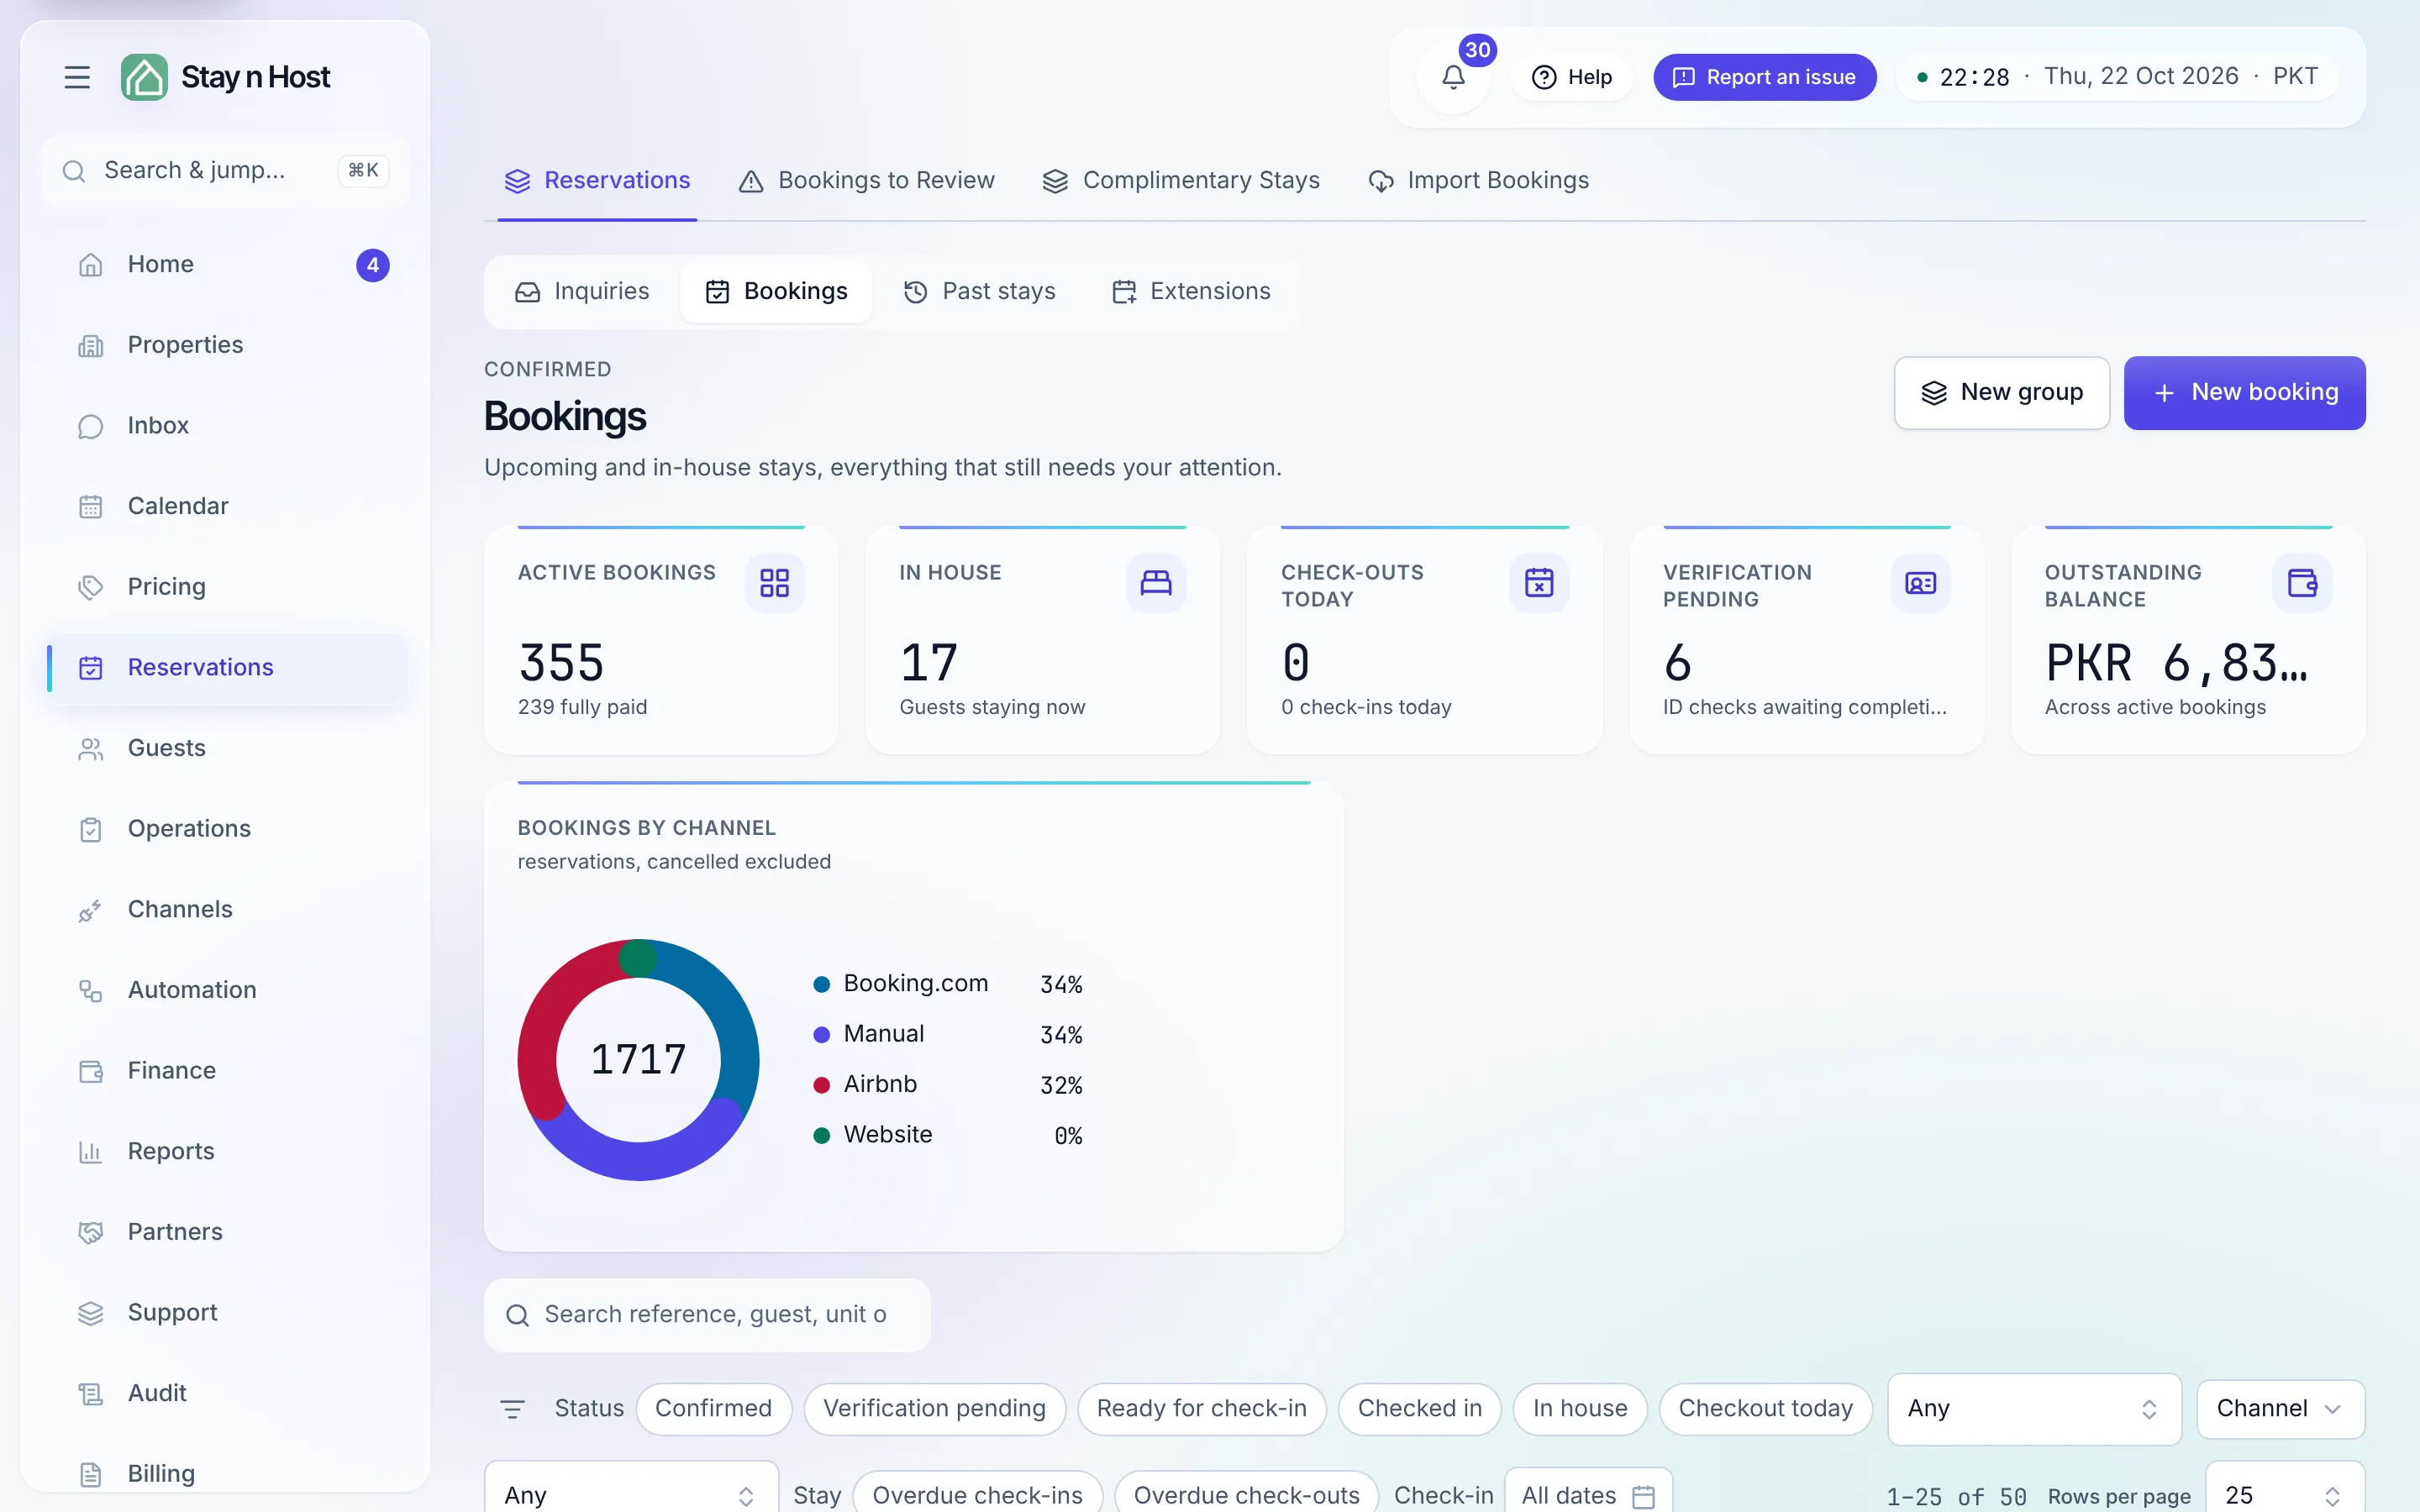Open the Channel dropdown
Viewport: 2420px width, 1512px height.
coord(2280,1409)
